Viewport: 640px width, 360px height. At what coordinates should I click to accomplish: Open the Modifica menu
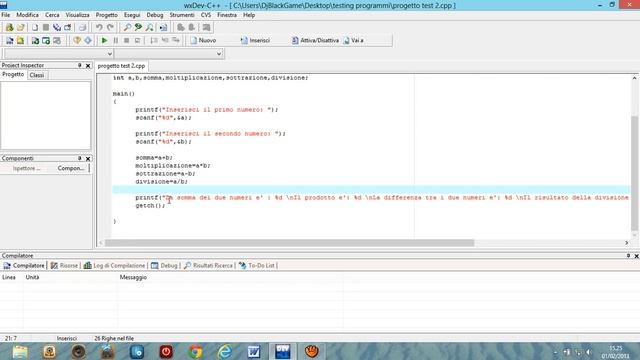click(x=27, y=15)
